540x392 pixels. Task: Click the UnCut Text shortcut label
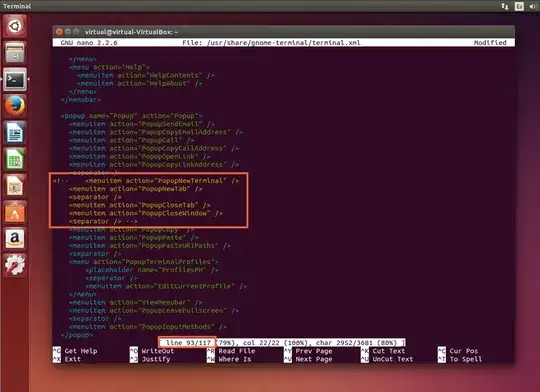pyautogui.click(x=393, y=359)
